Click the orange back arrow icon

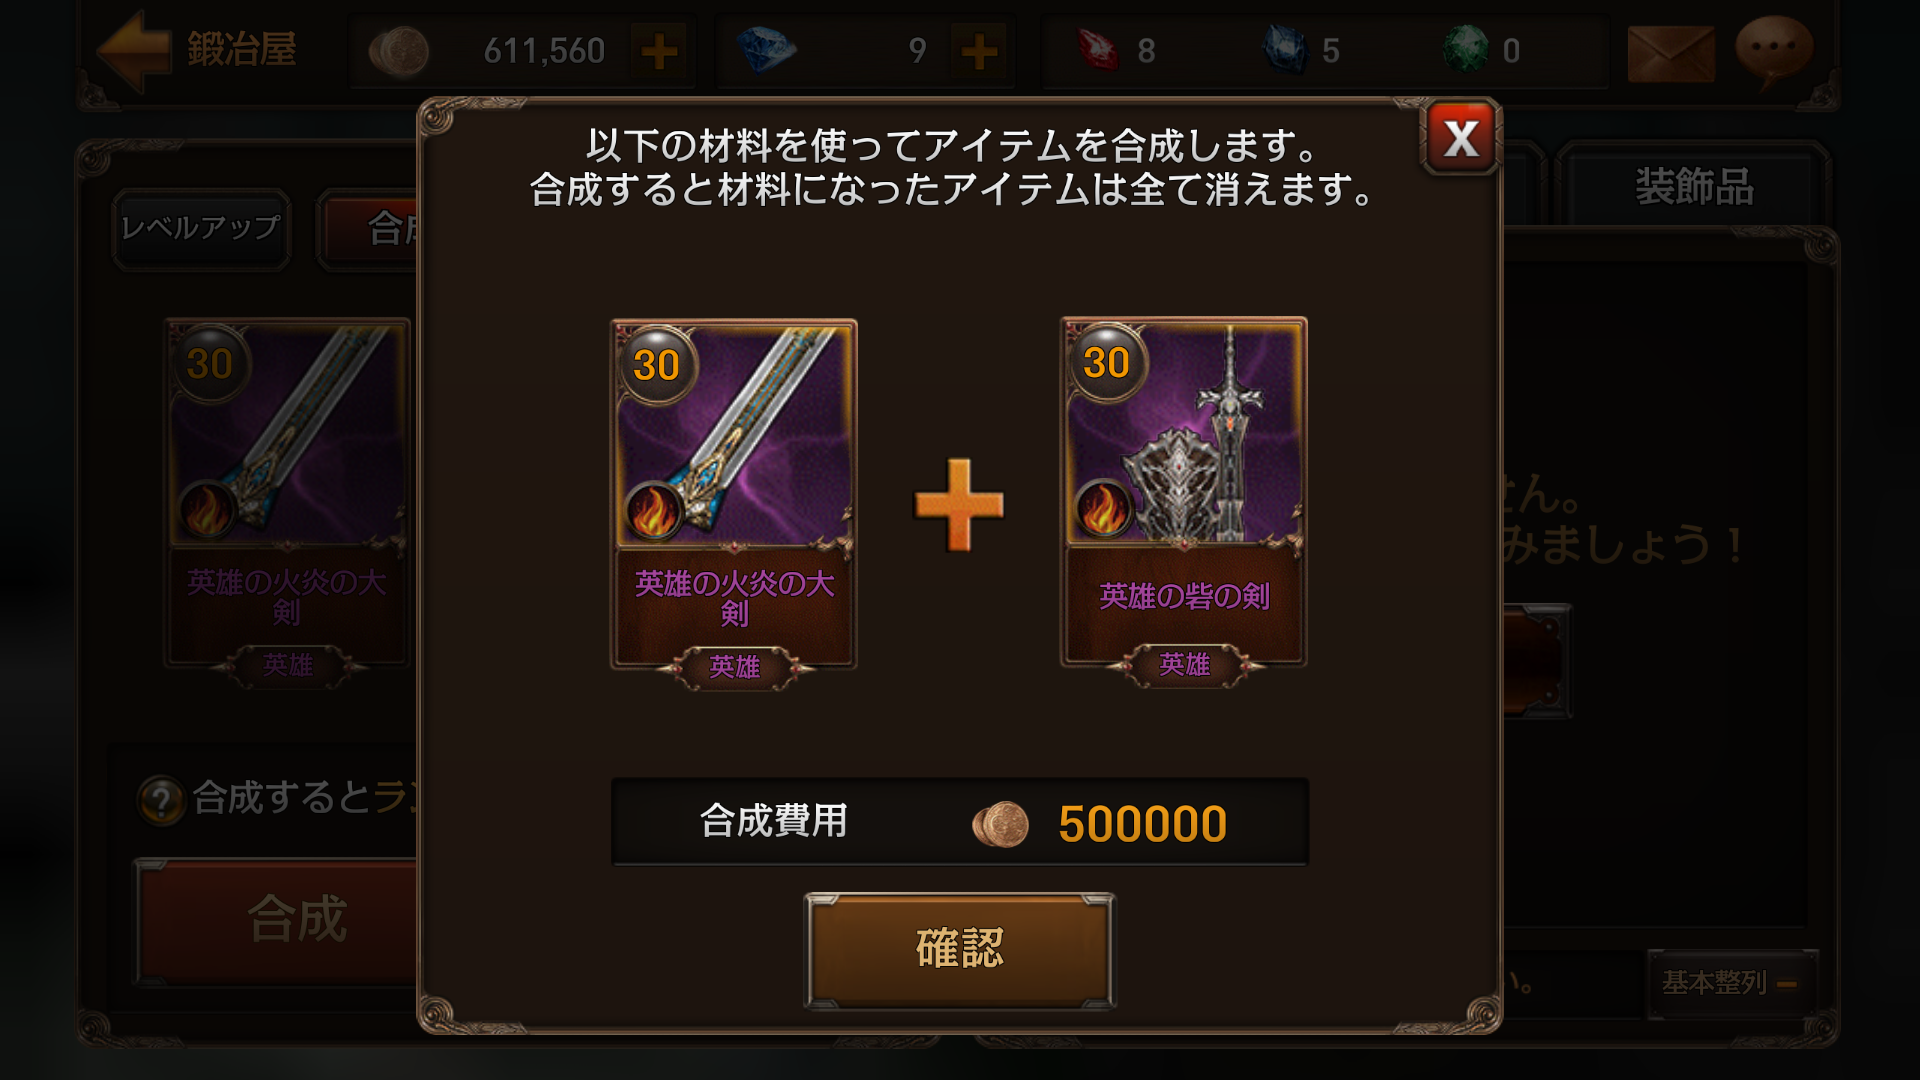(x=135, y=51)
